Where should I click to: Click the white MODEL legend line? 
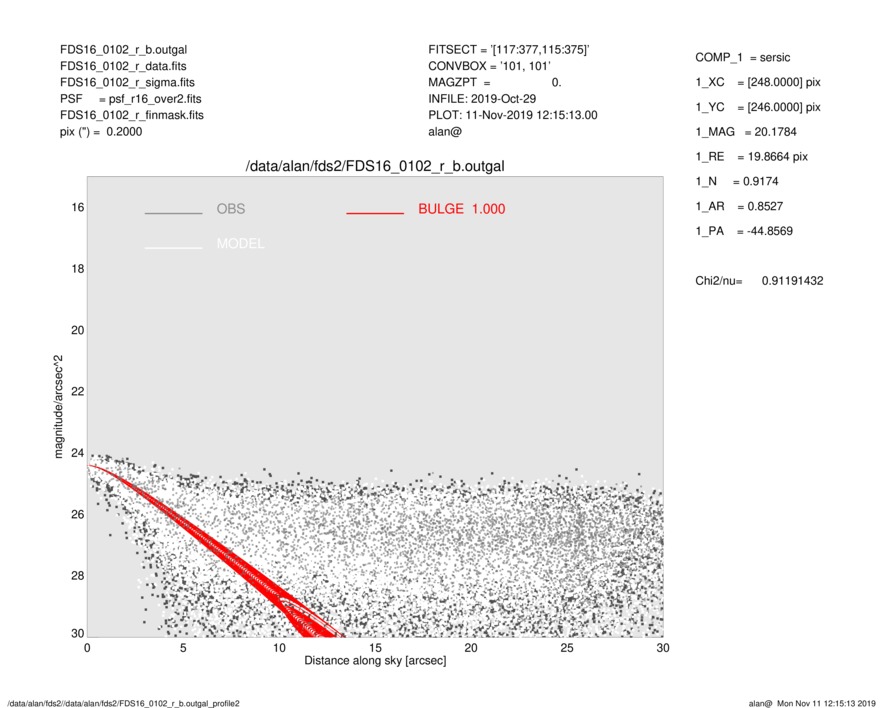pyautogui.click(x=173, y=248)
